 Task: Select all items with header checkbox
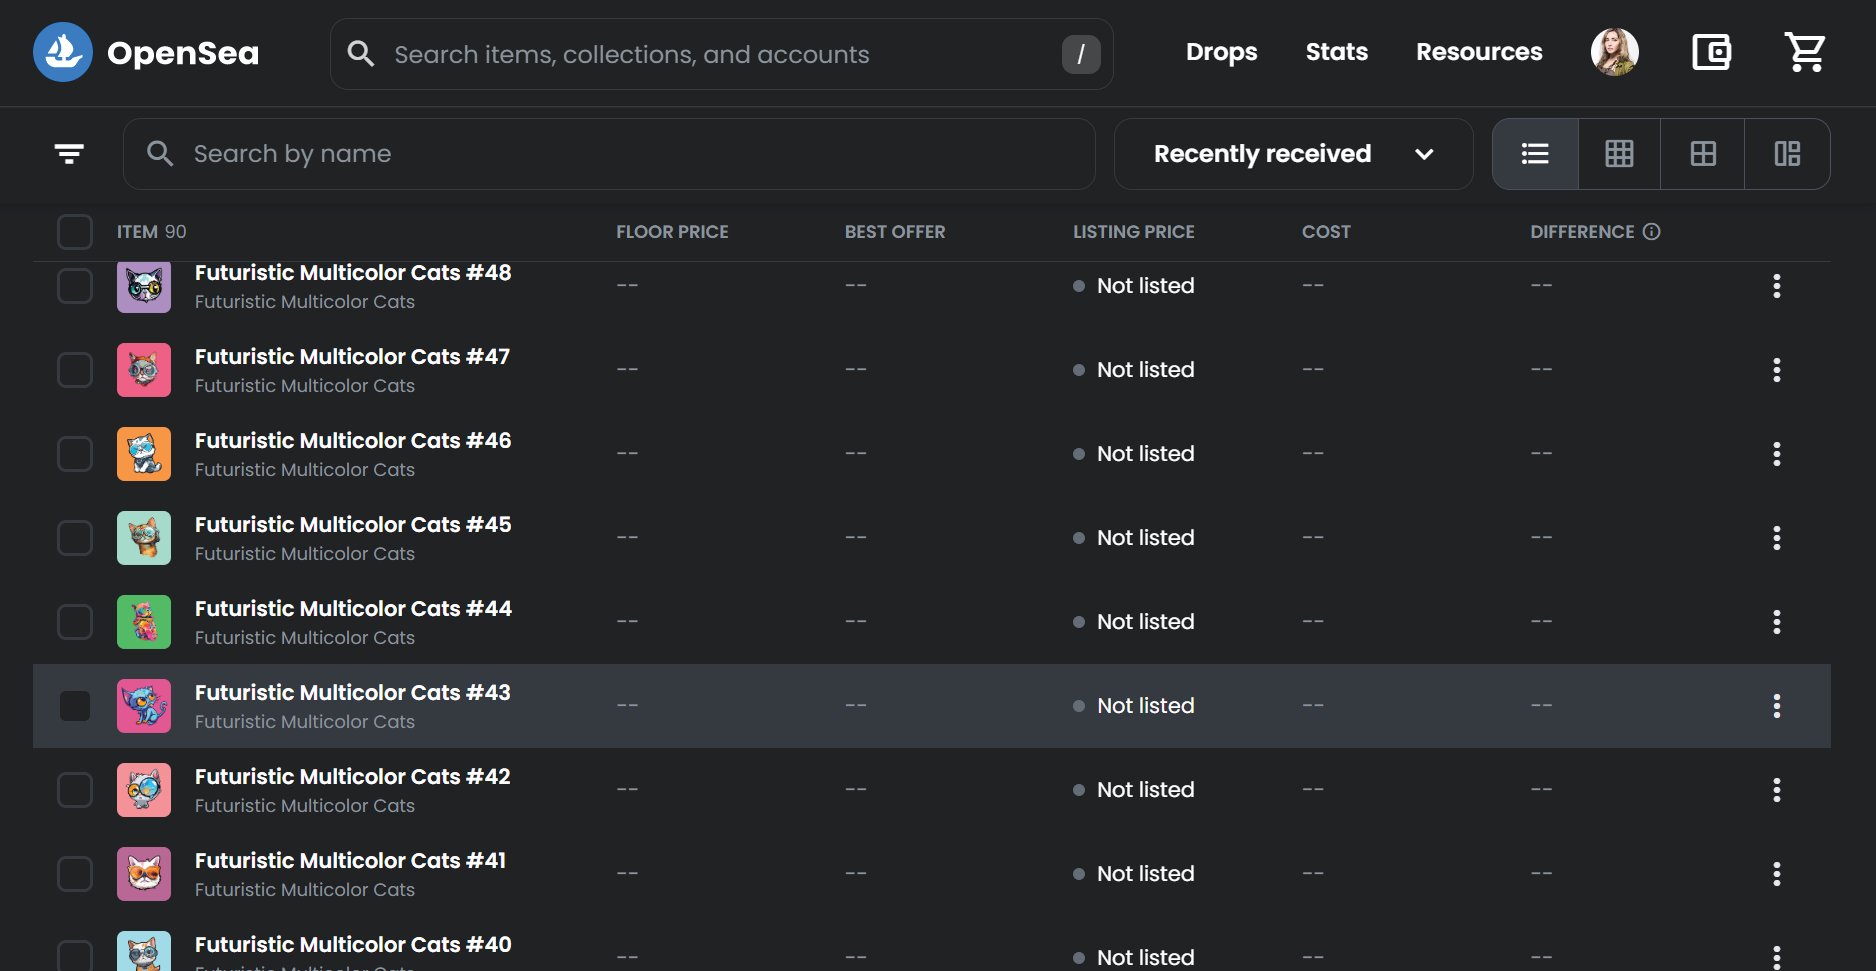pos(75,232)
